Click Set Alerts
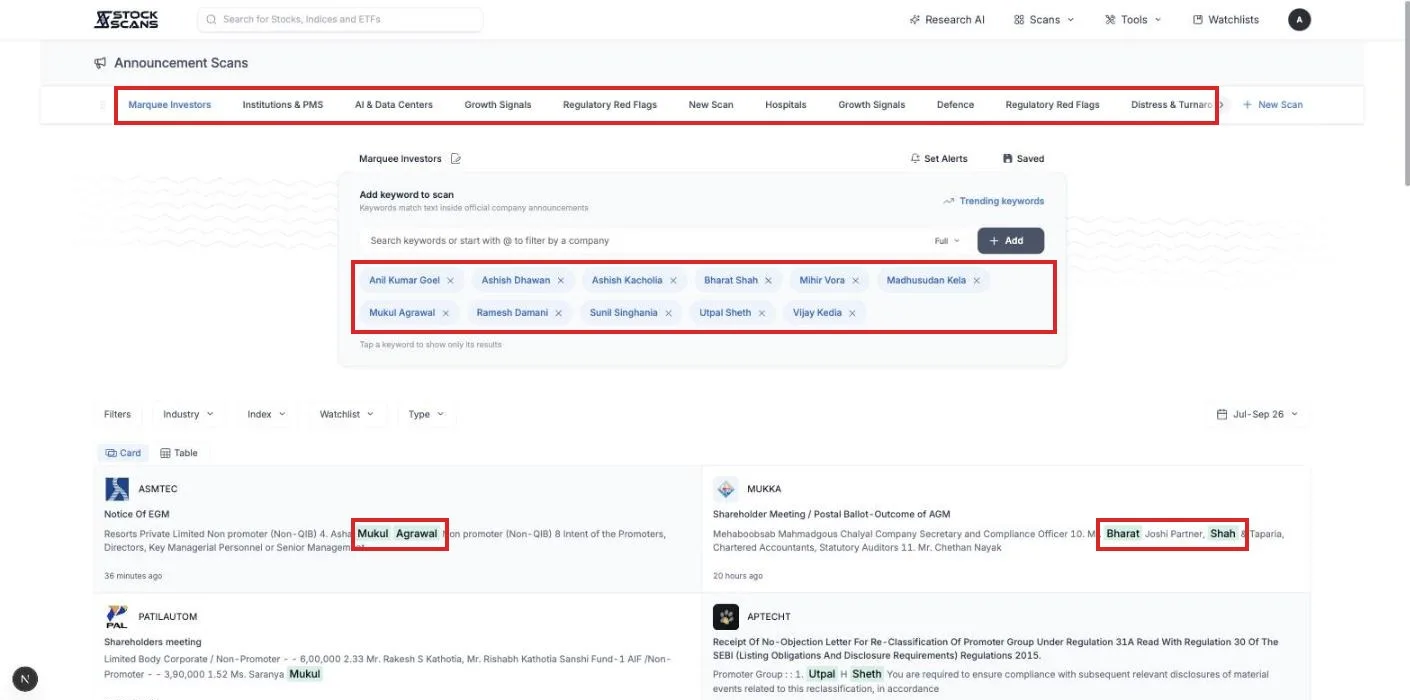Viewport: 1410px width, 700px height. 939,159
